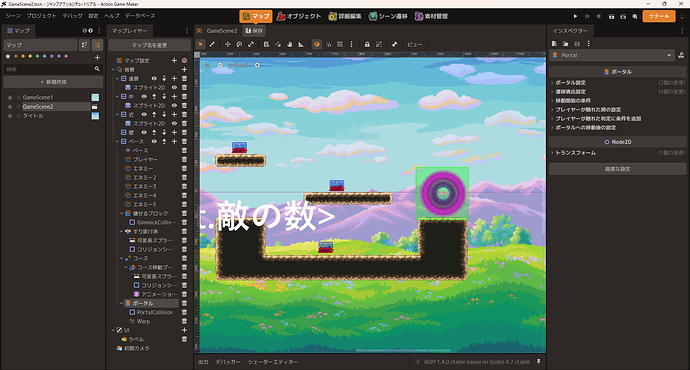Click the 保存 save button
The image size is (690, 370).
pos(254,31)
